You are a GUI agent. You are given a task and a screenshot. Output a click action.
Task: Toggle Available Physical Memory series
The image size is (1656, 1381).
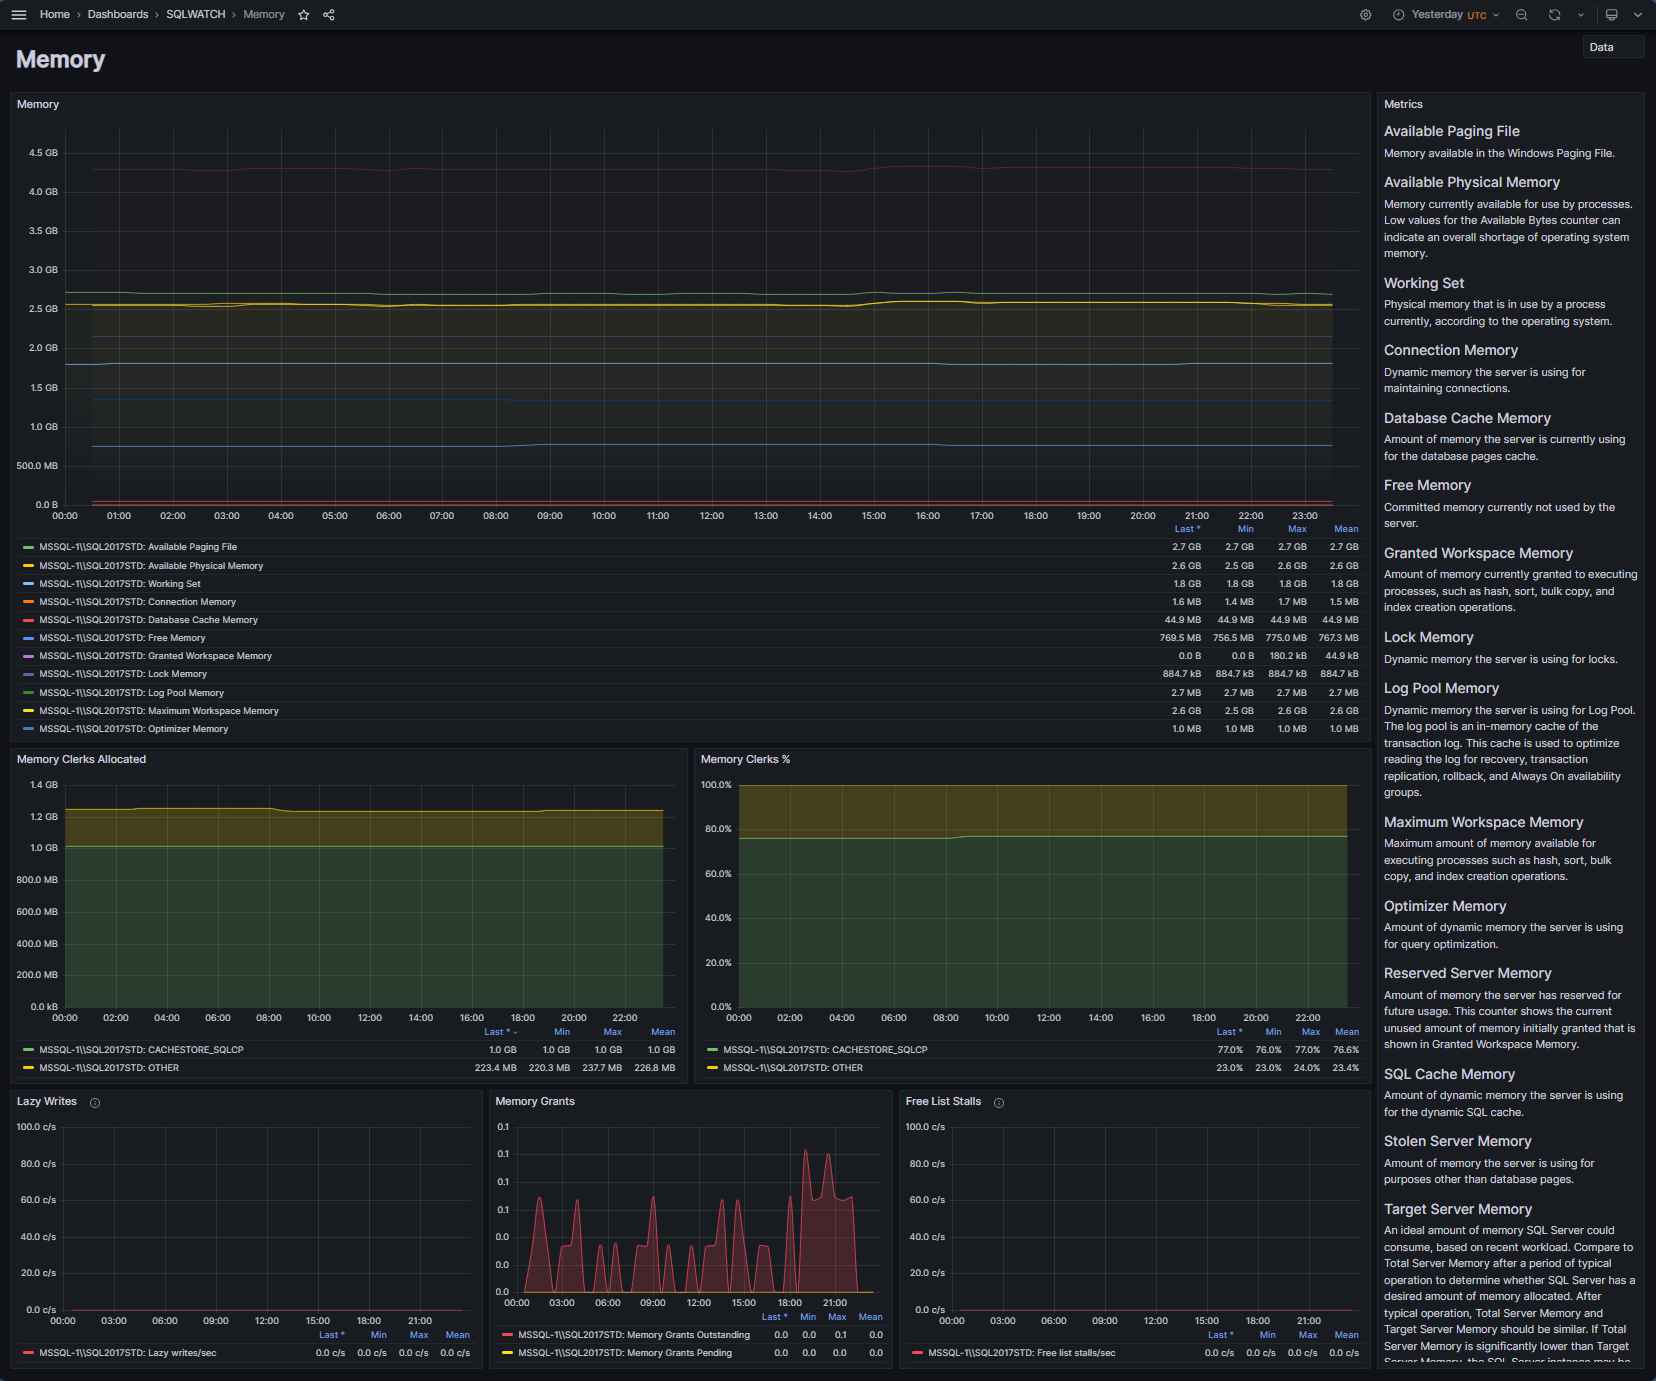151,566
